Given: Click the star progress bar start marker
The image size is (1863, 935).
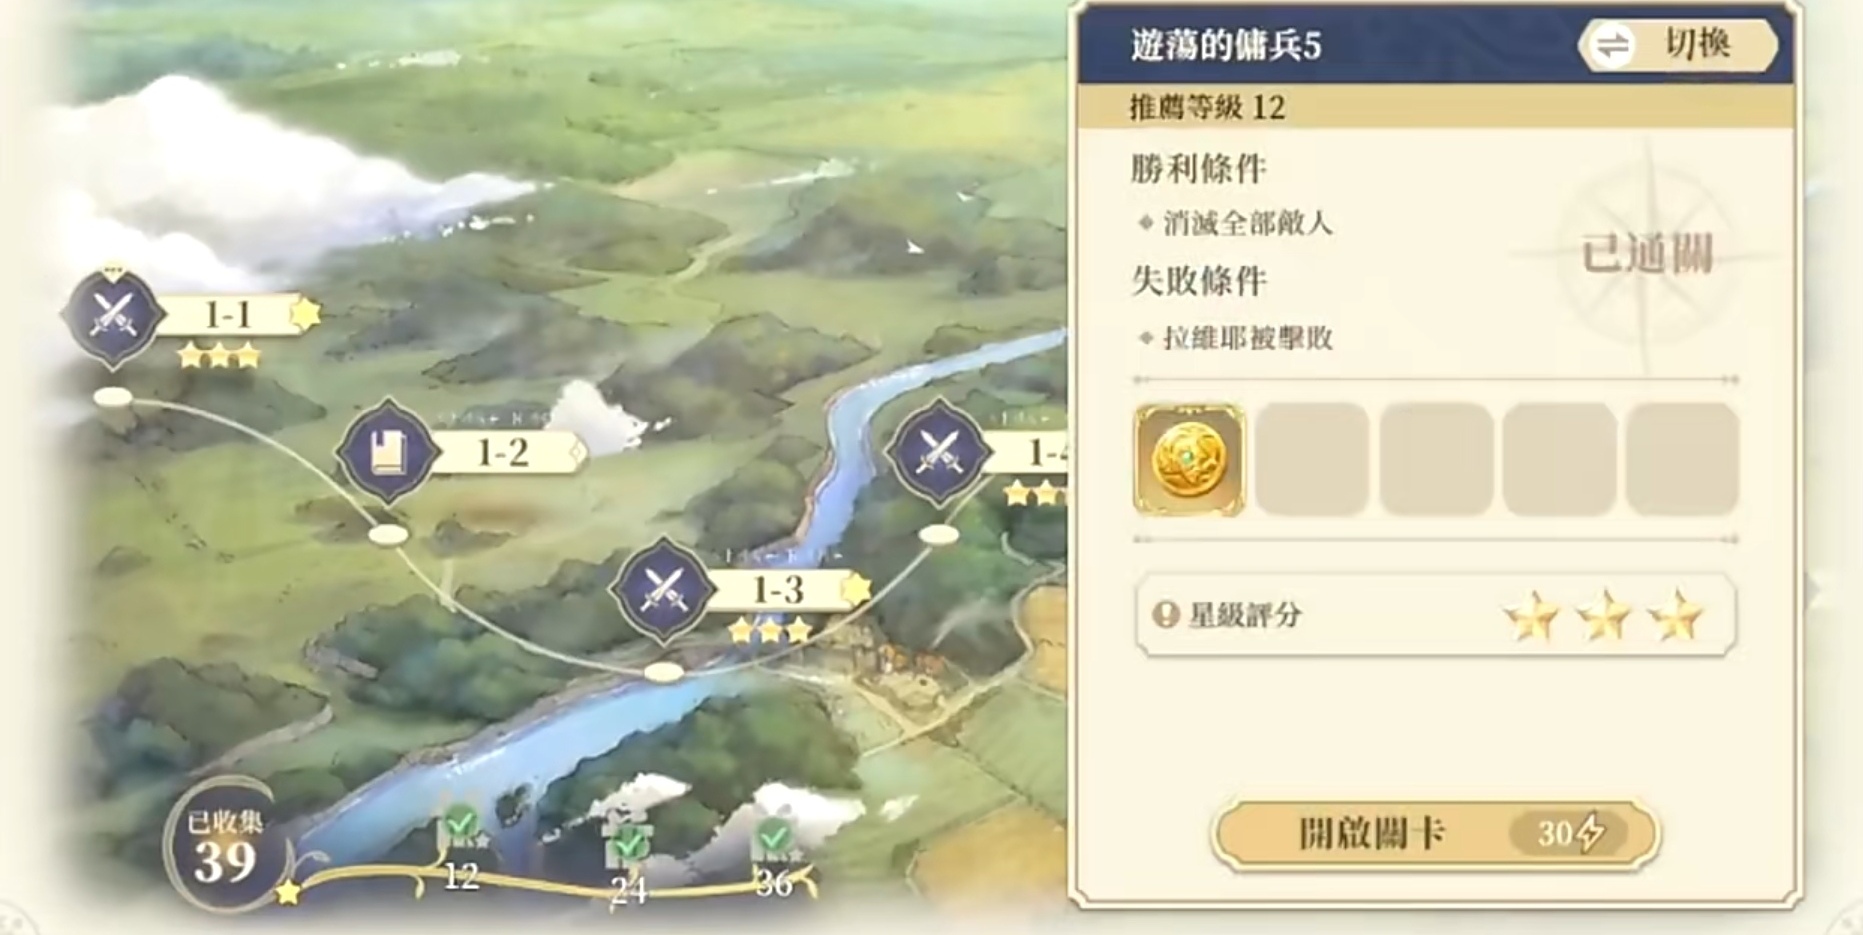Looking at the screenshot, I should [x=288, y=891].
